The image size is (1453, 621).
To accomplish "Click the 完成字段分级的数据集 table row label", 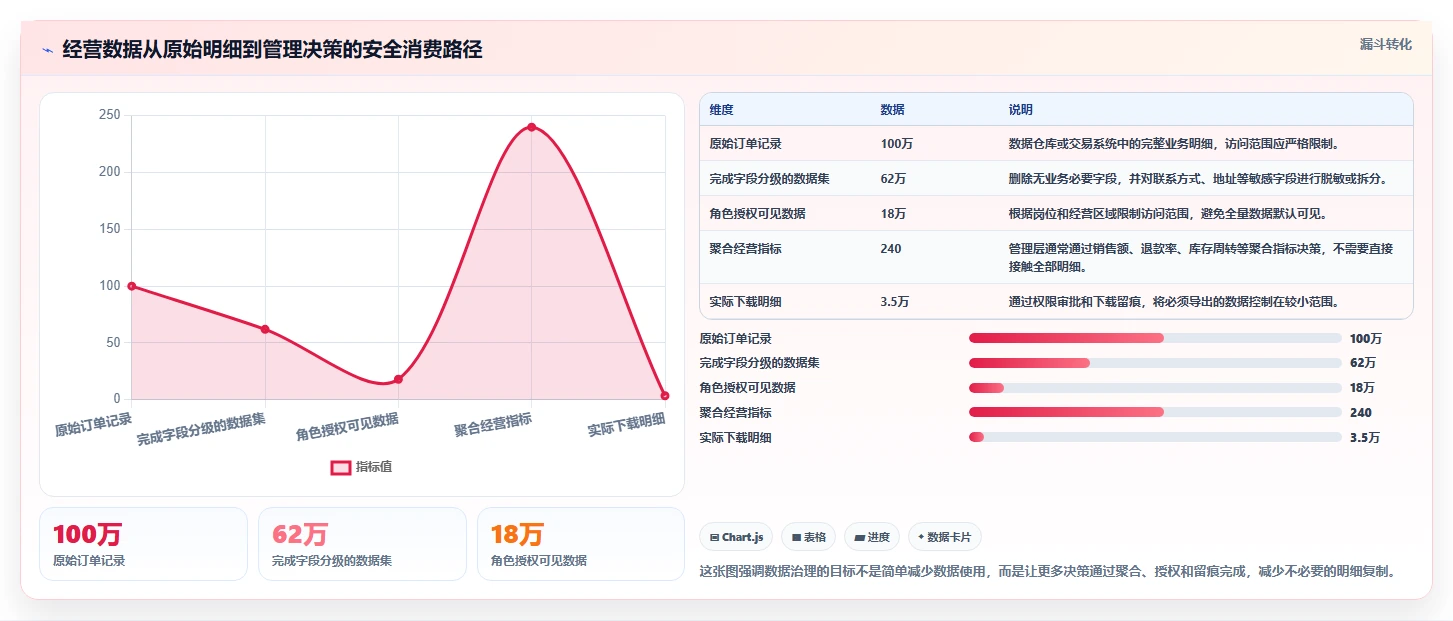I will tap(769, 179).
